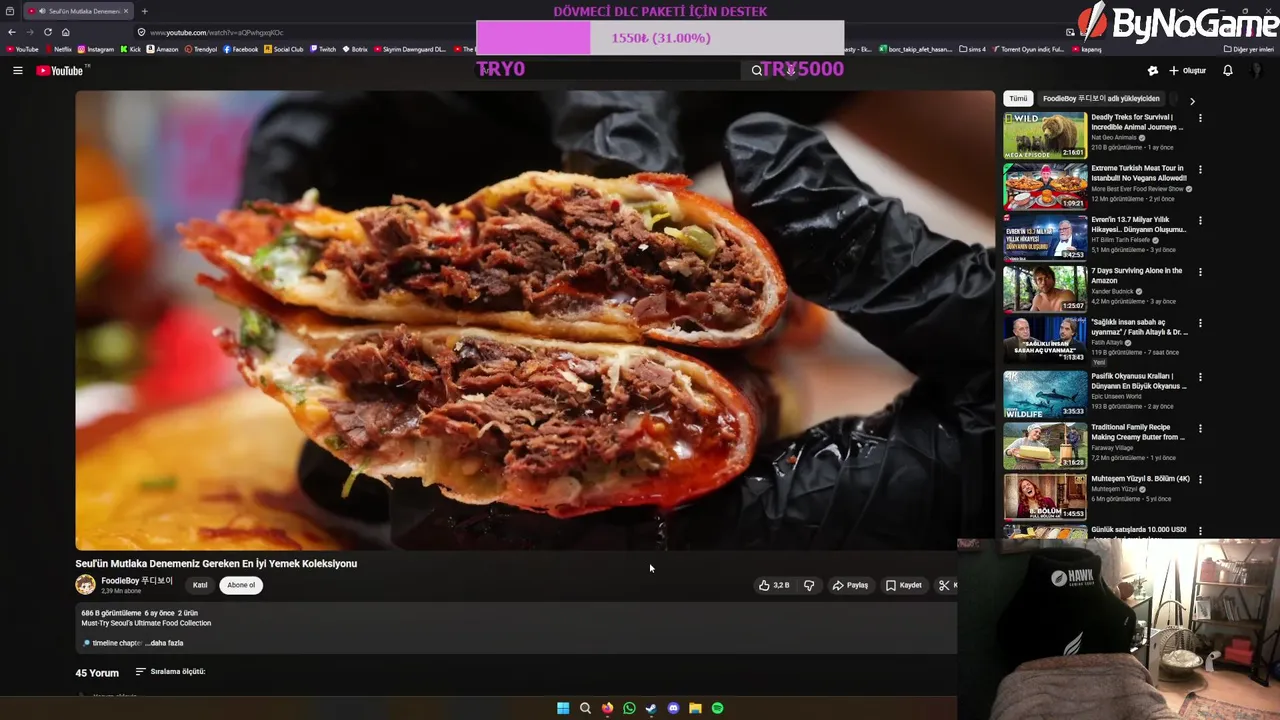Click the YouTube search magnifier icon
Viewport: 1280px width, 720px height.
coord(757,71)
